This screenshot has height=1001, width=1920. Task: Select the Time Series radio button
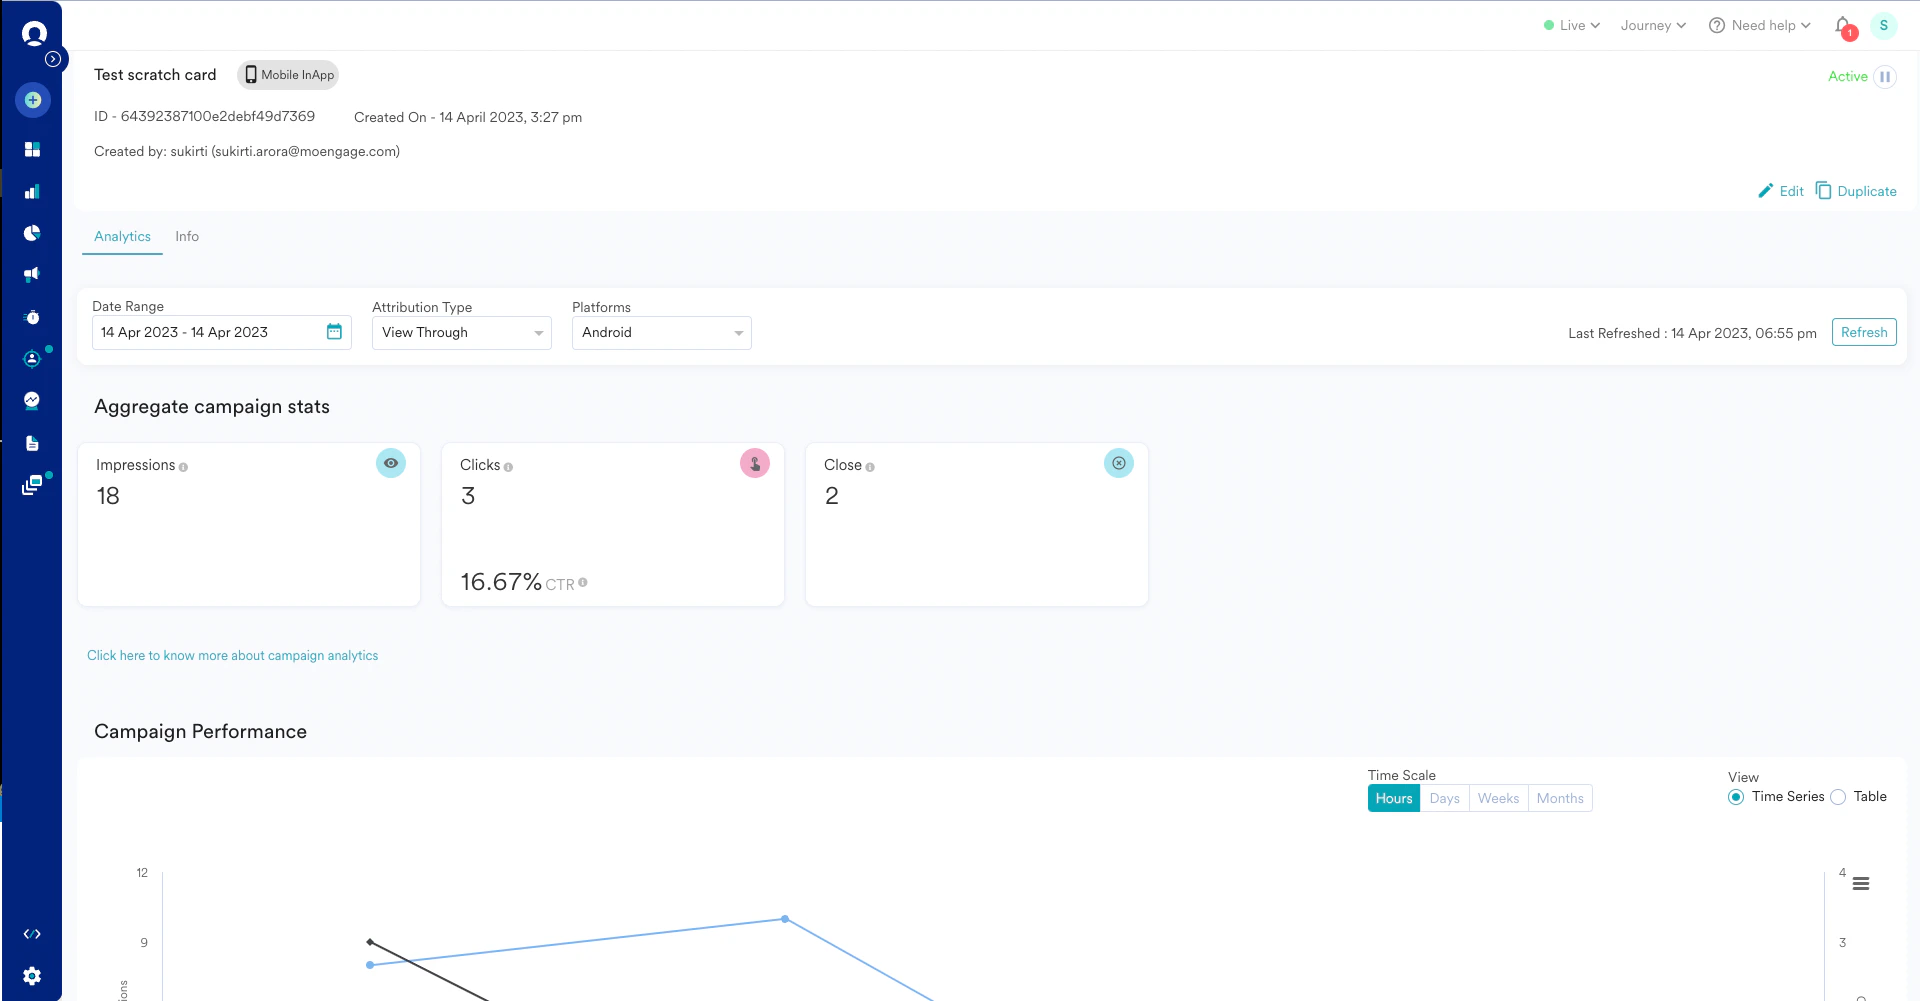pyautogui.click(x=1736, y=797)
